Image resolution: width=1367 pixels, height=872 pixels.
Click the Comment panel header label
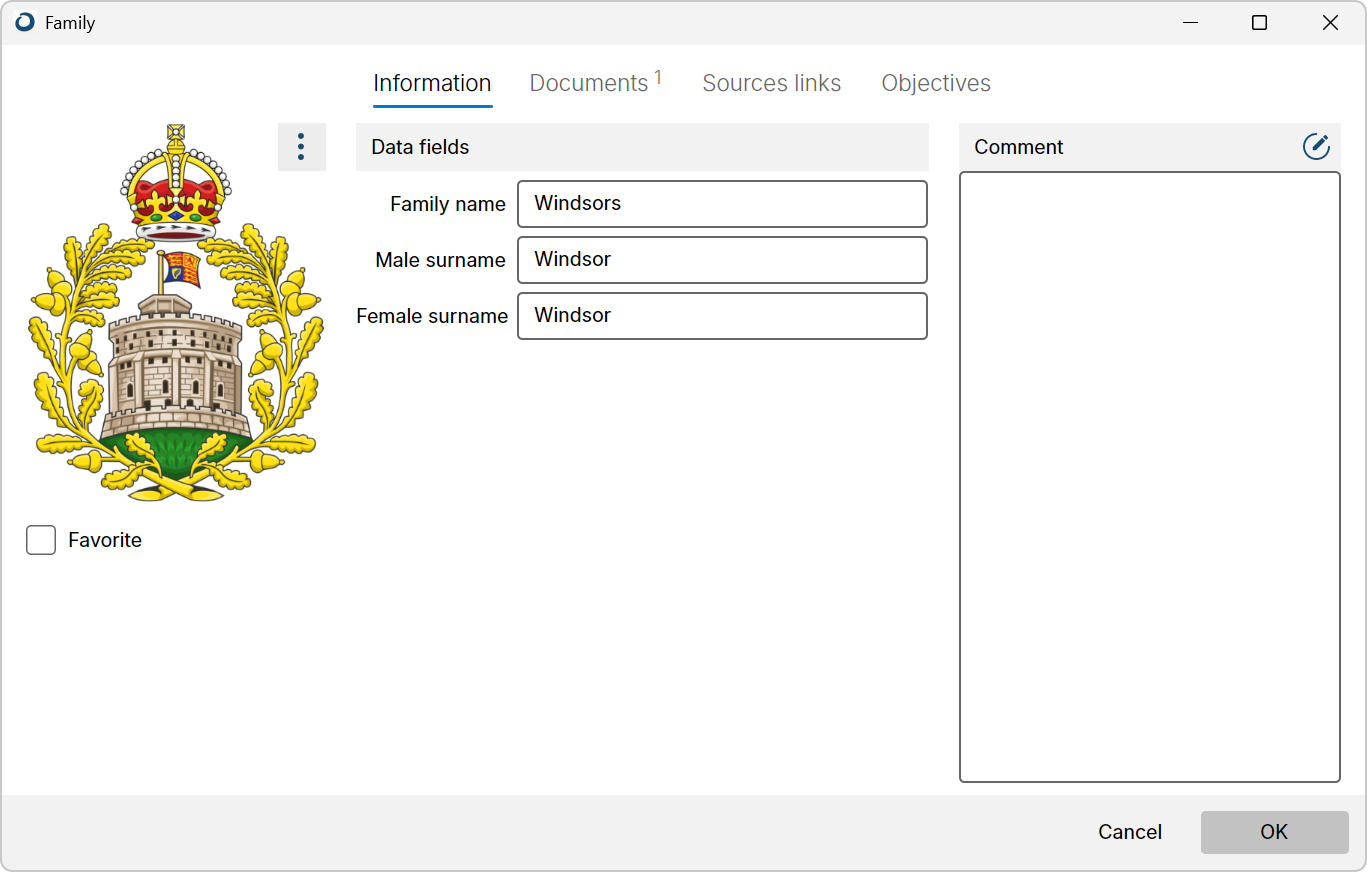coord(1018,147)
